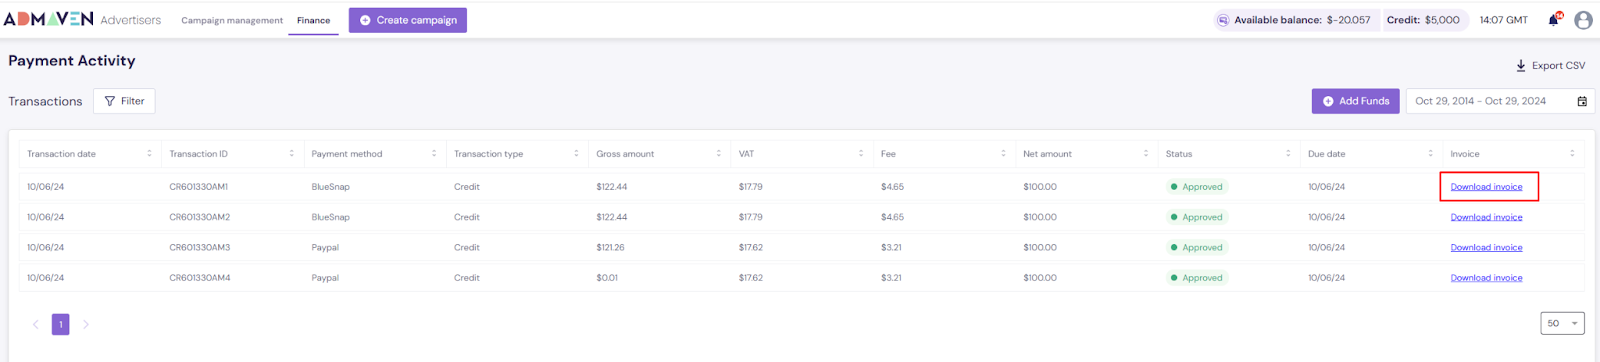The image size is (1600, 362).
Task: Click the Payment Activity heading
Action: click(x=72, y=61)
